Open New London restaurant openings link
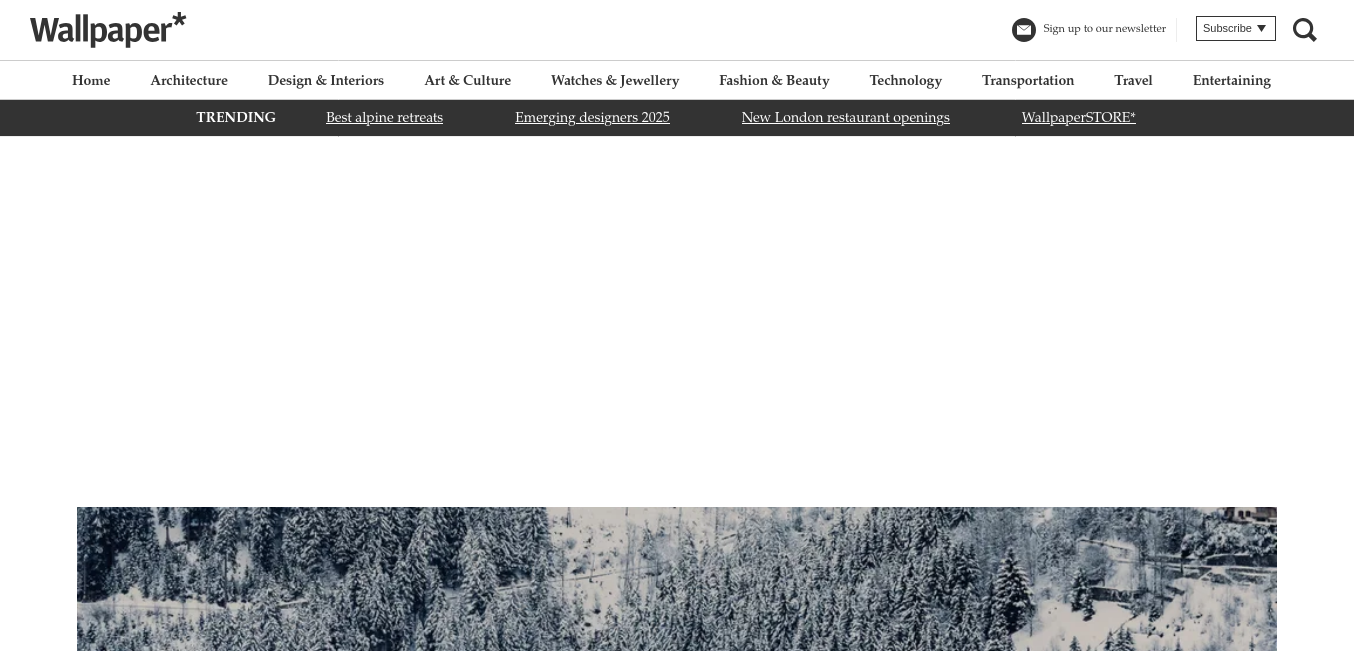This screenshot has height=651, width=1366. tap(845, 117)
